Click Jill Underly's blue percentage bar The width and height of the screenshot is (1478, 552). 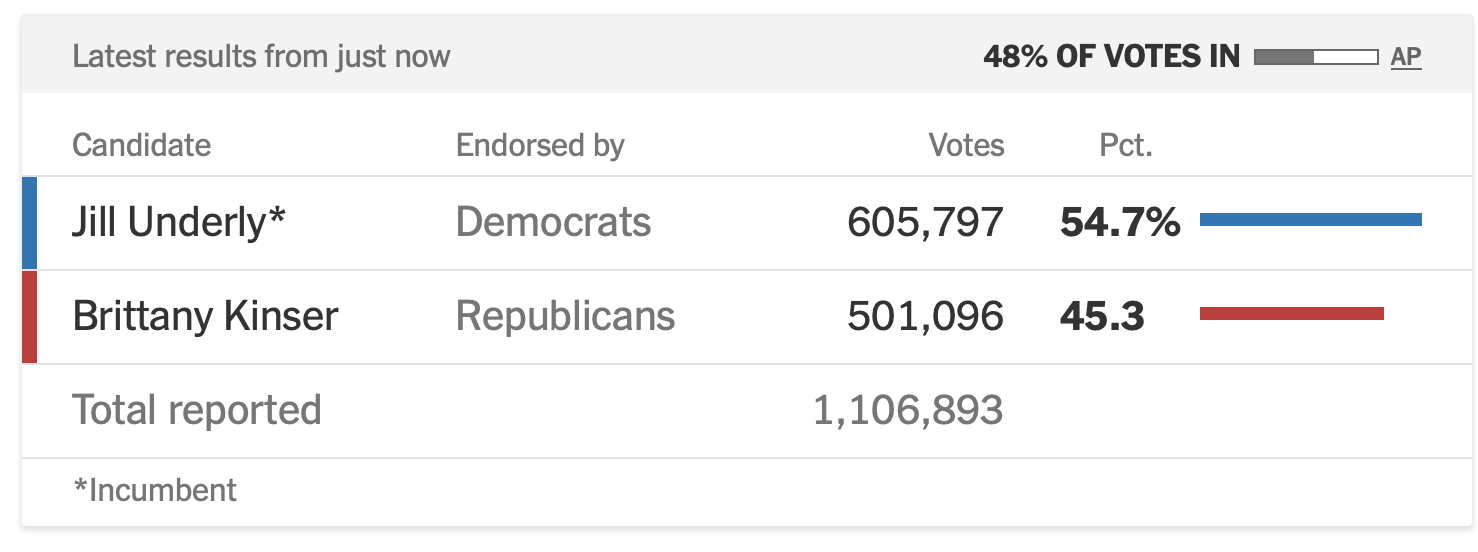point(1311,220)
